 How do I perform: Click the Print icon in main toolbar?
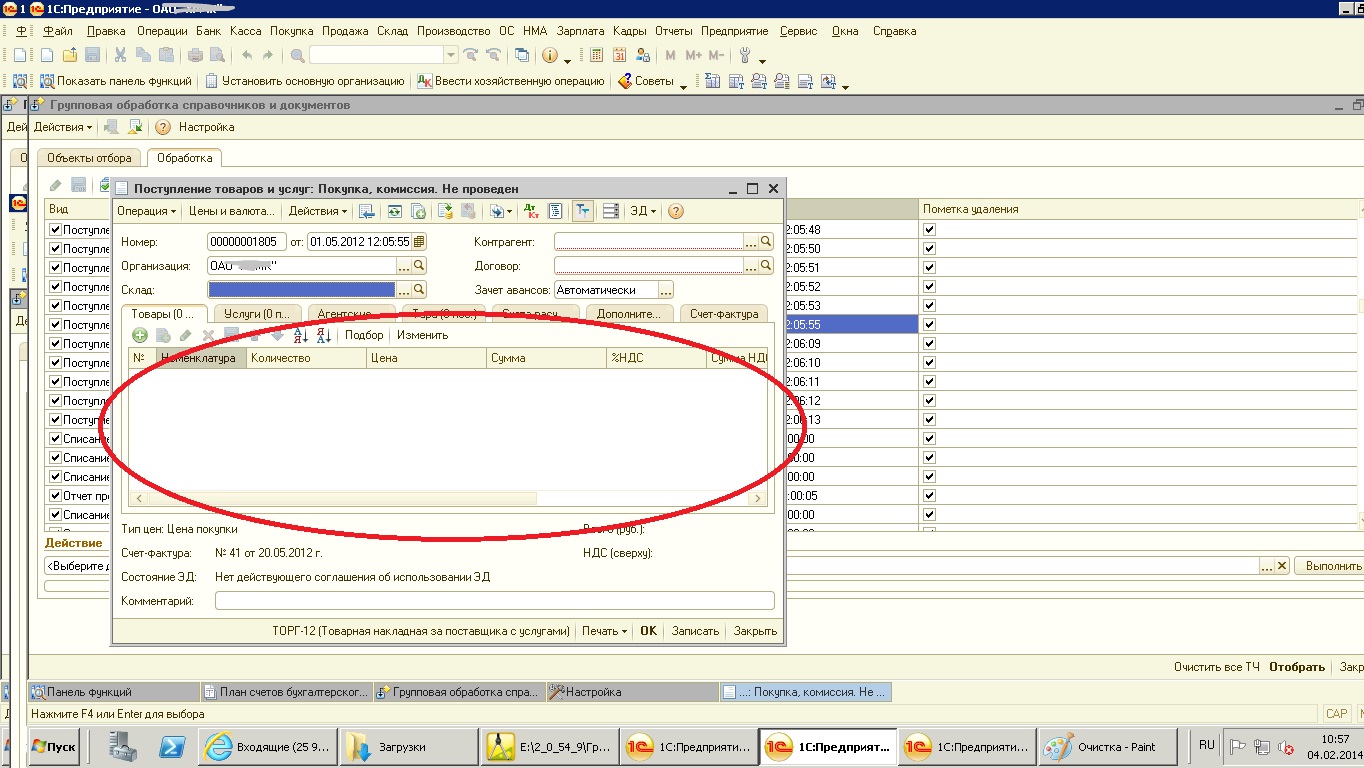tap(196, 55)
